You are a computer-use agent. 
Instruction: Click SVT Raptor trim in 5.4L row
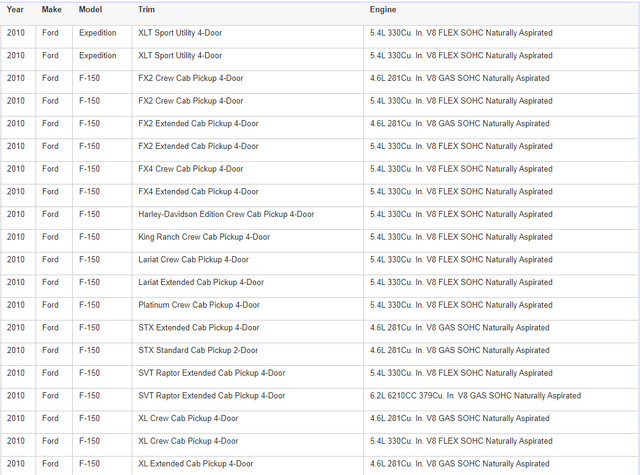211,373
